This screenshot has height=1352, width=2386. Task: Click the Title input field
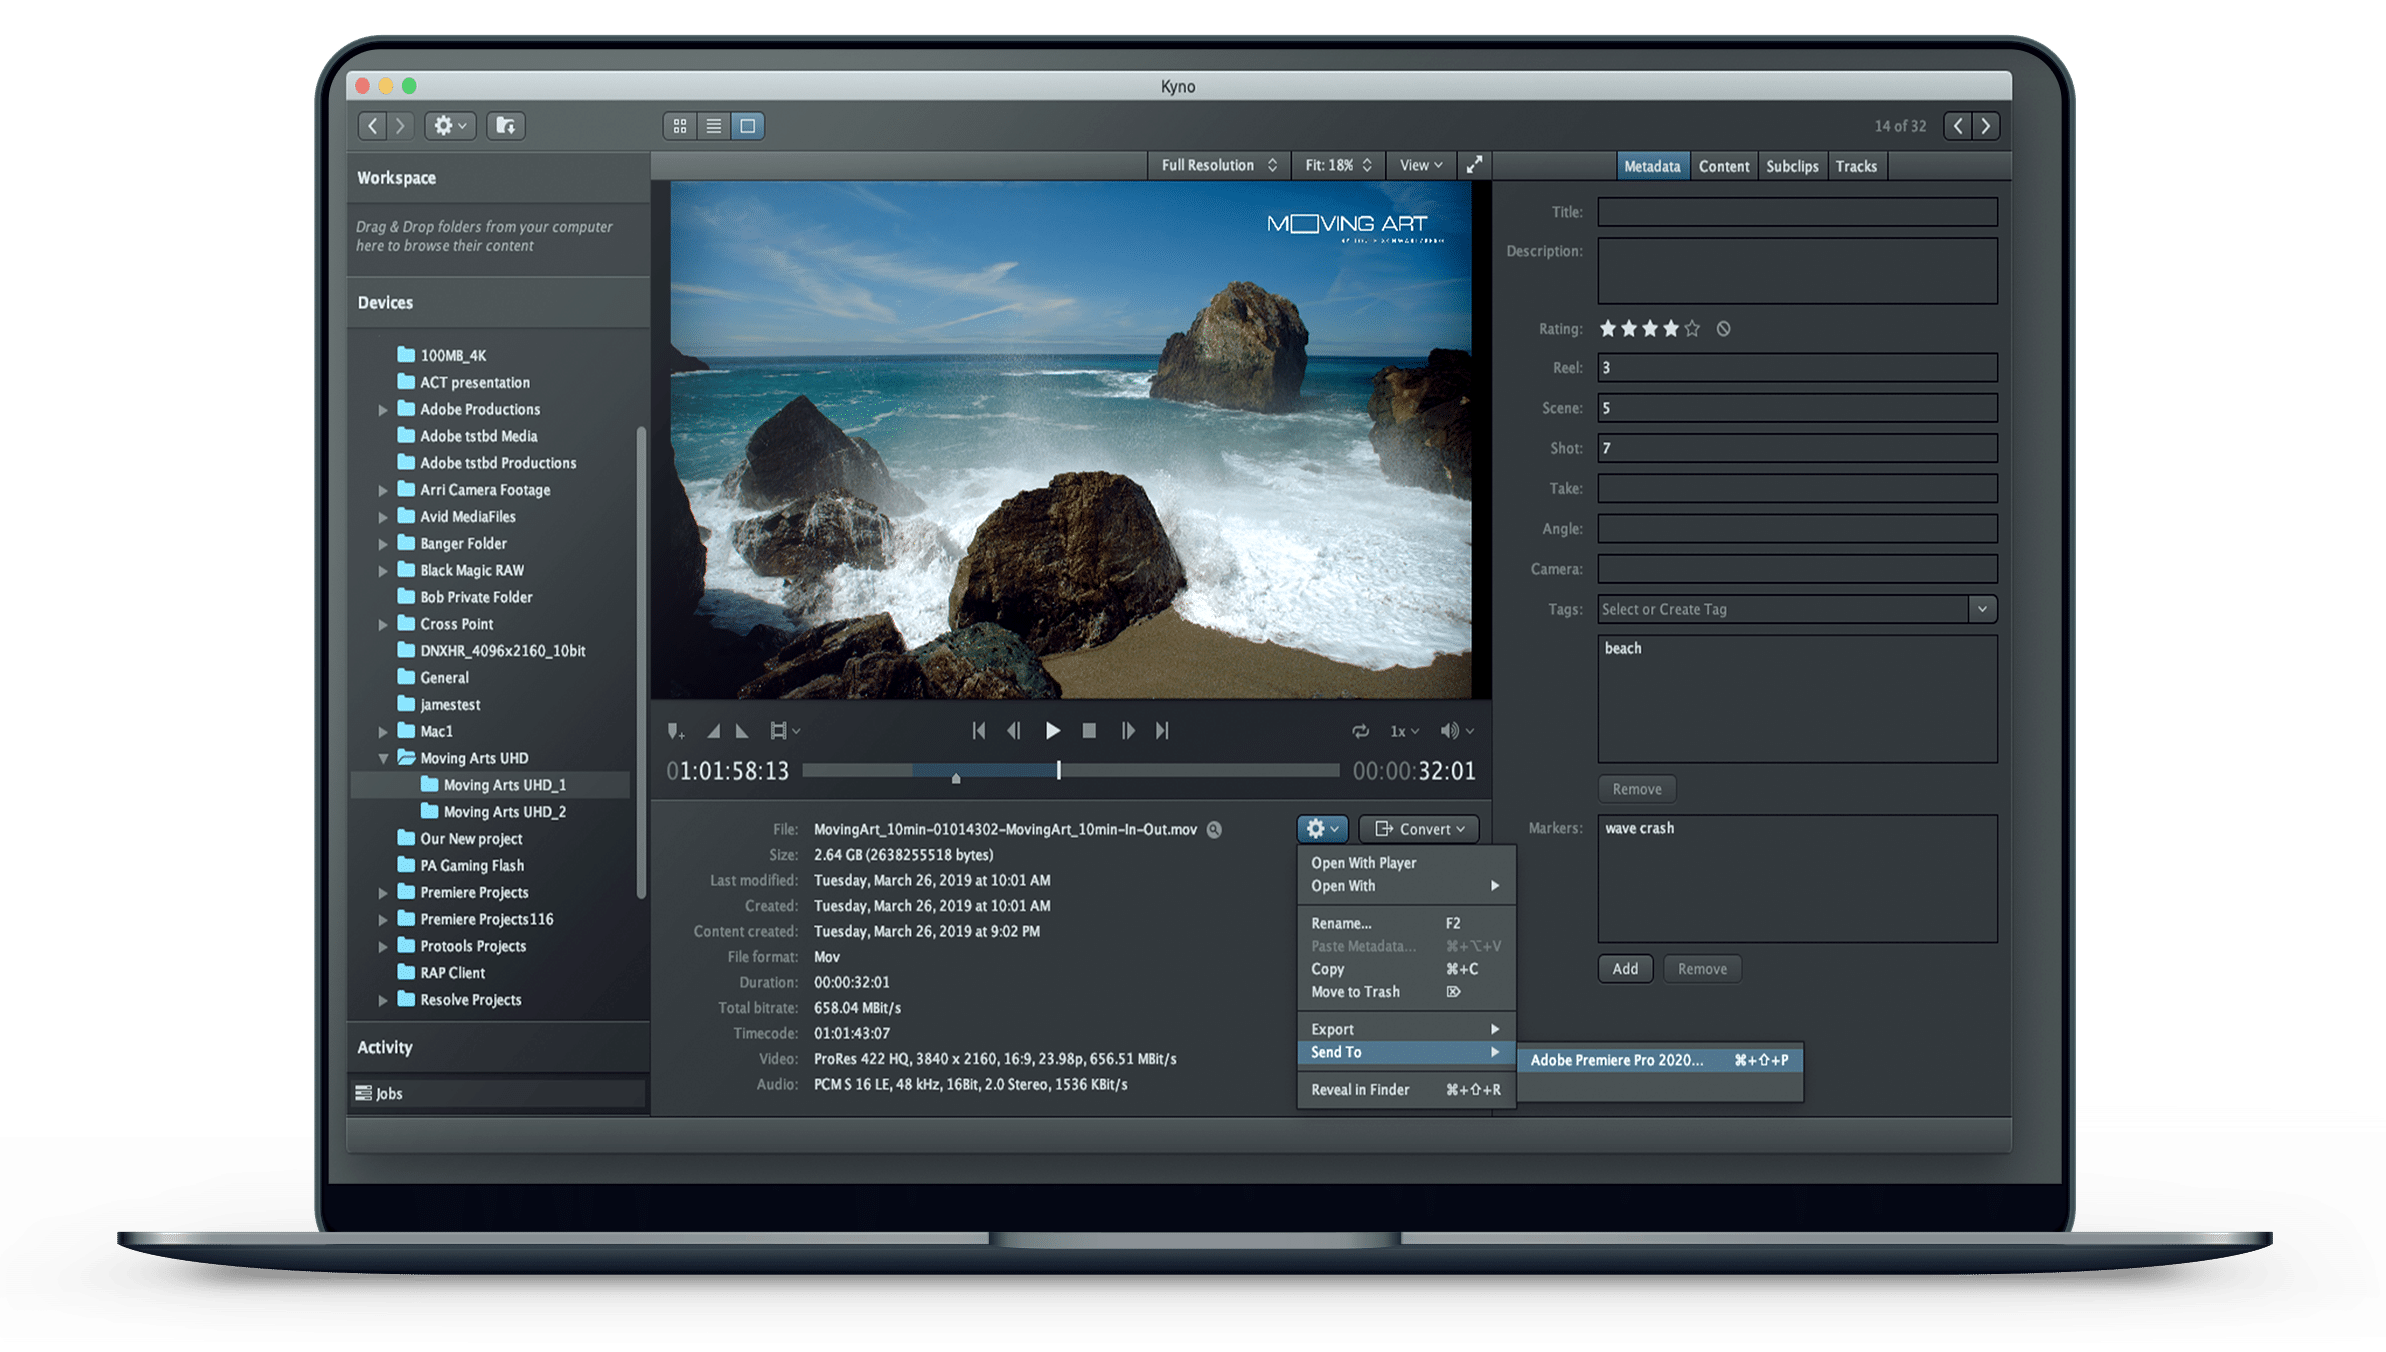(x=1797, y=212)
